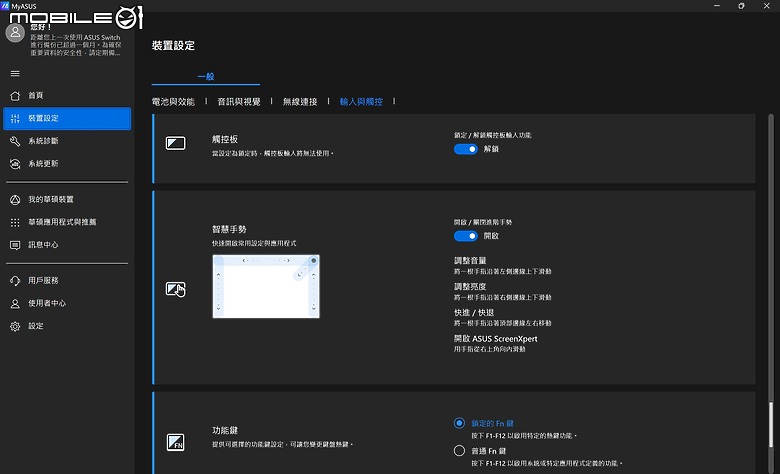
Task: Click the touchpad gesture illustration thumbnail
Action: [266, 286]
